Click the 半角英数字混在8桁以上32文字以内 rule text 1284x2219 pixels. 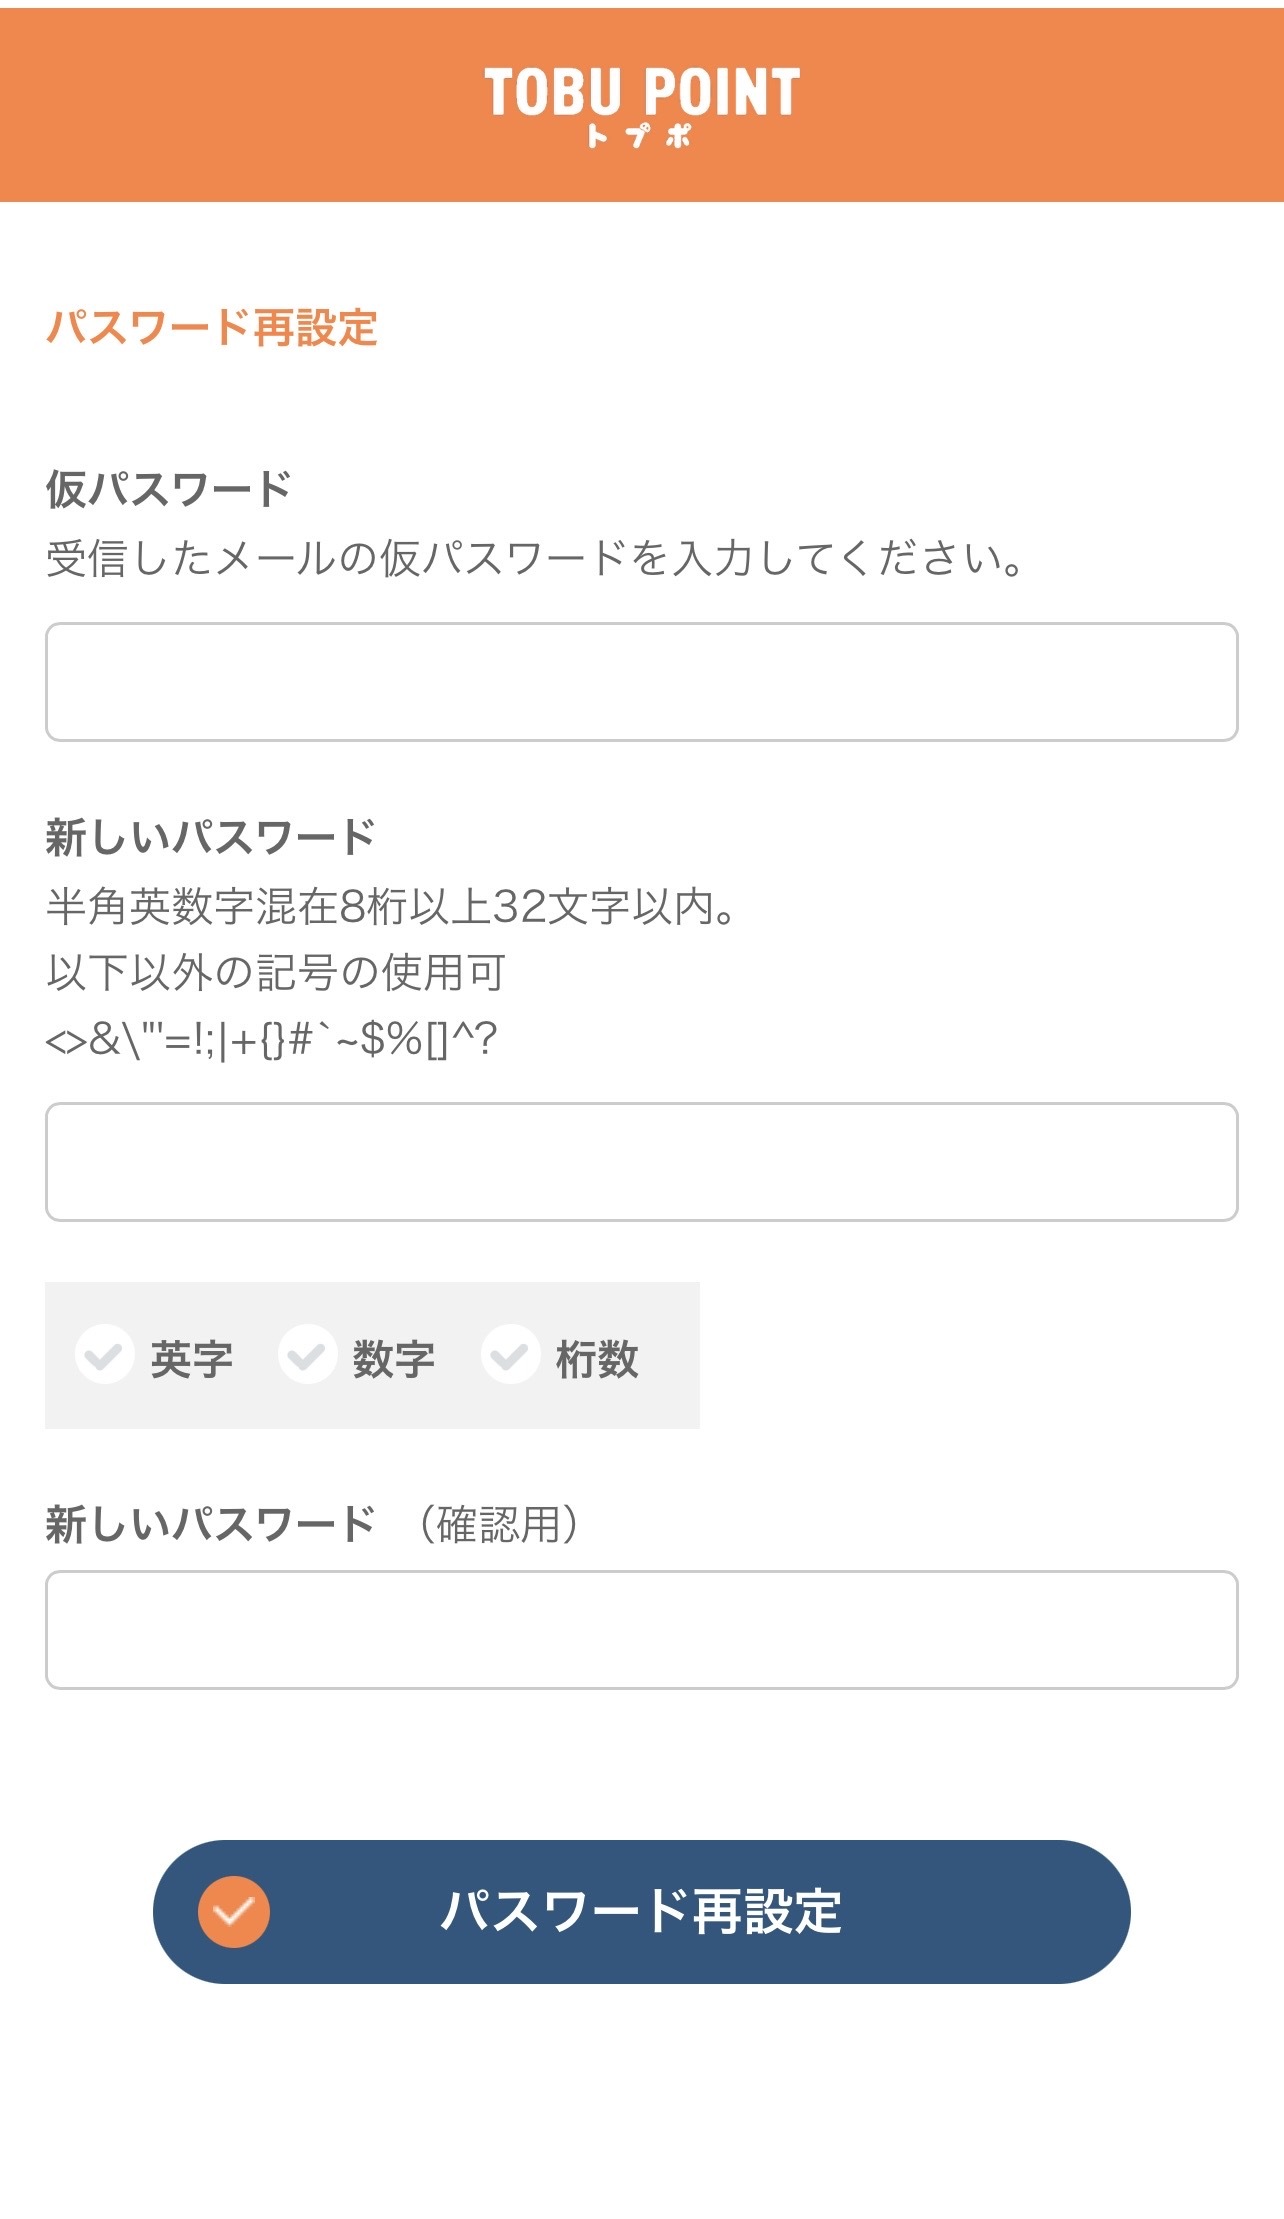click(x=391, y=906)
